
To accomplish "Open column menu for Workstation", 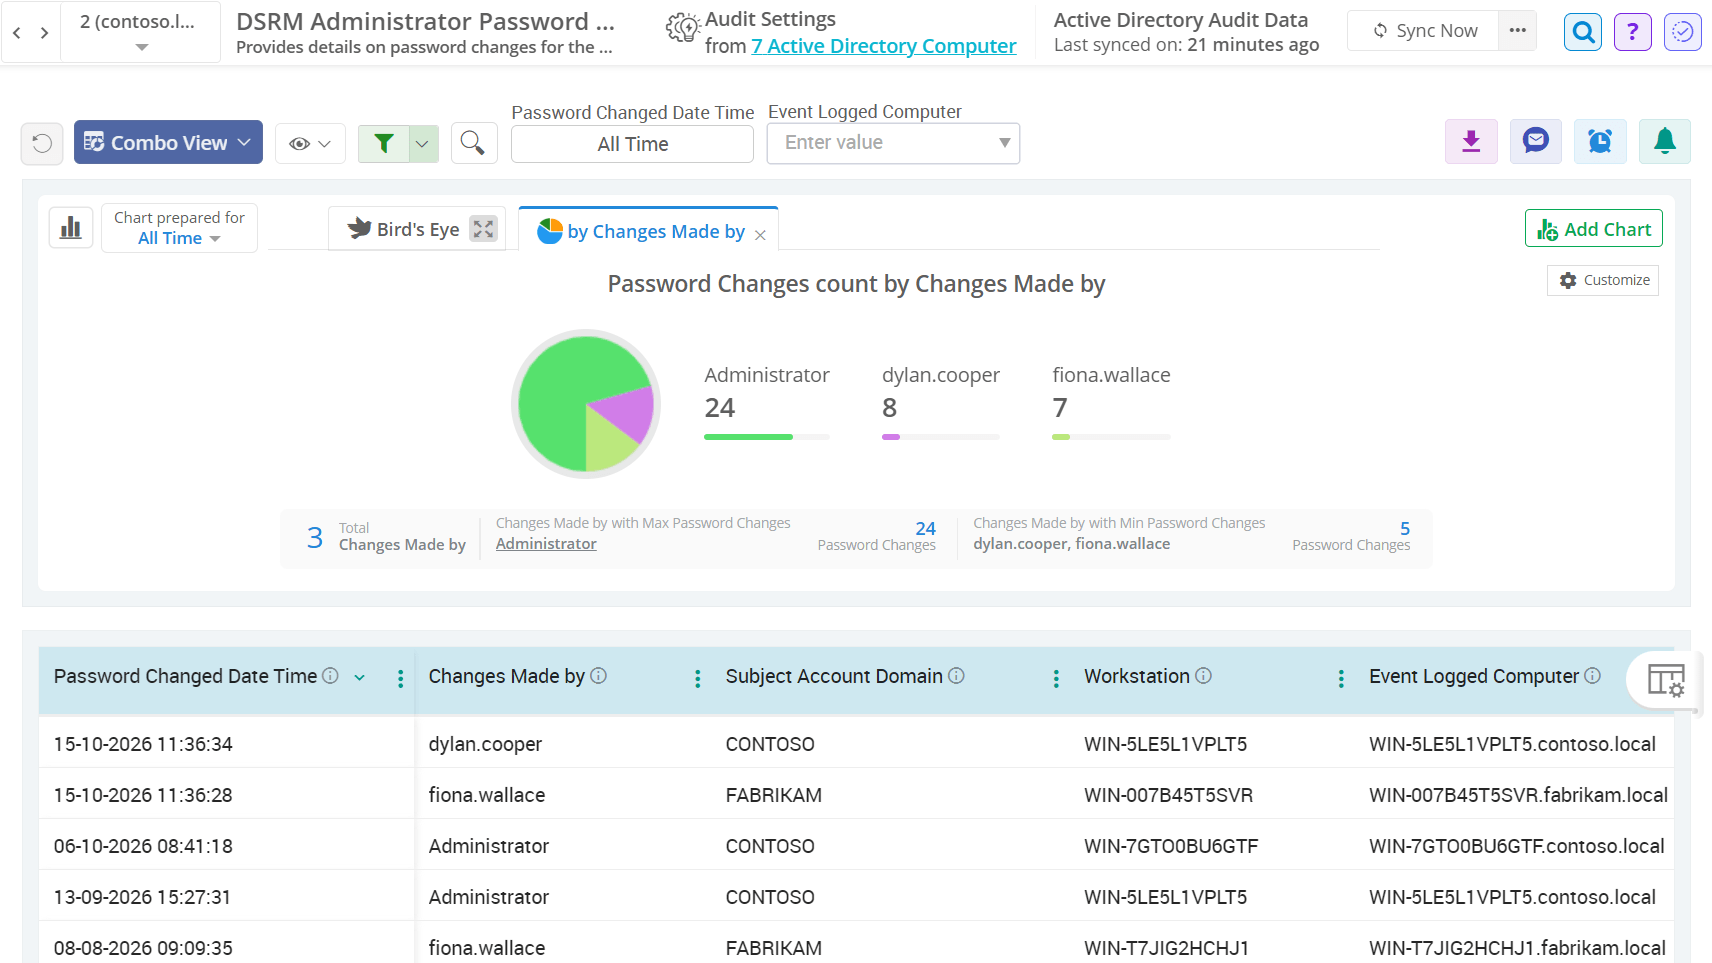I will point(1341,679).
